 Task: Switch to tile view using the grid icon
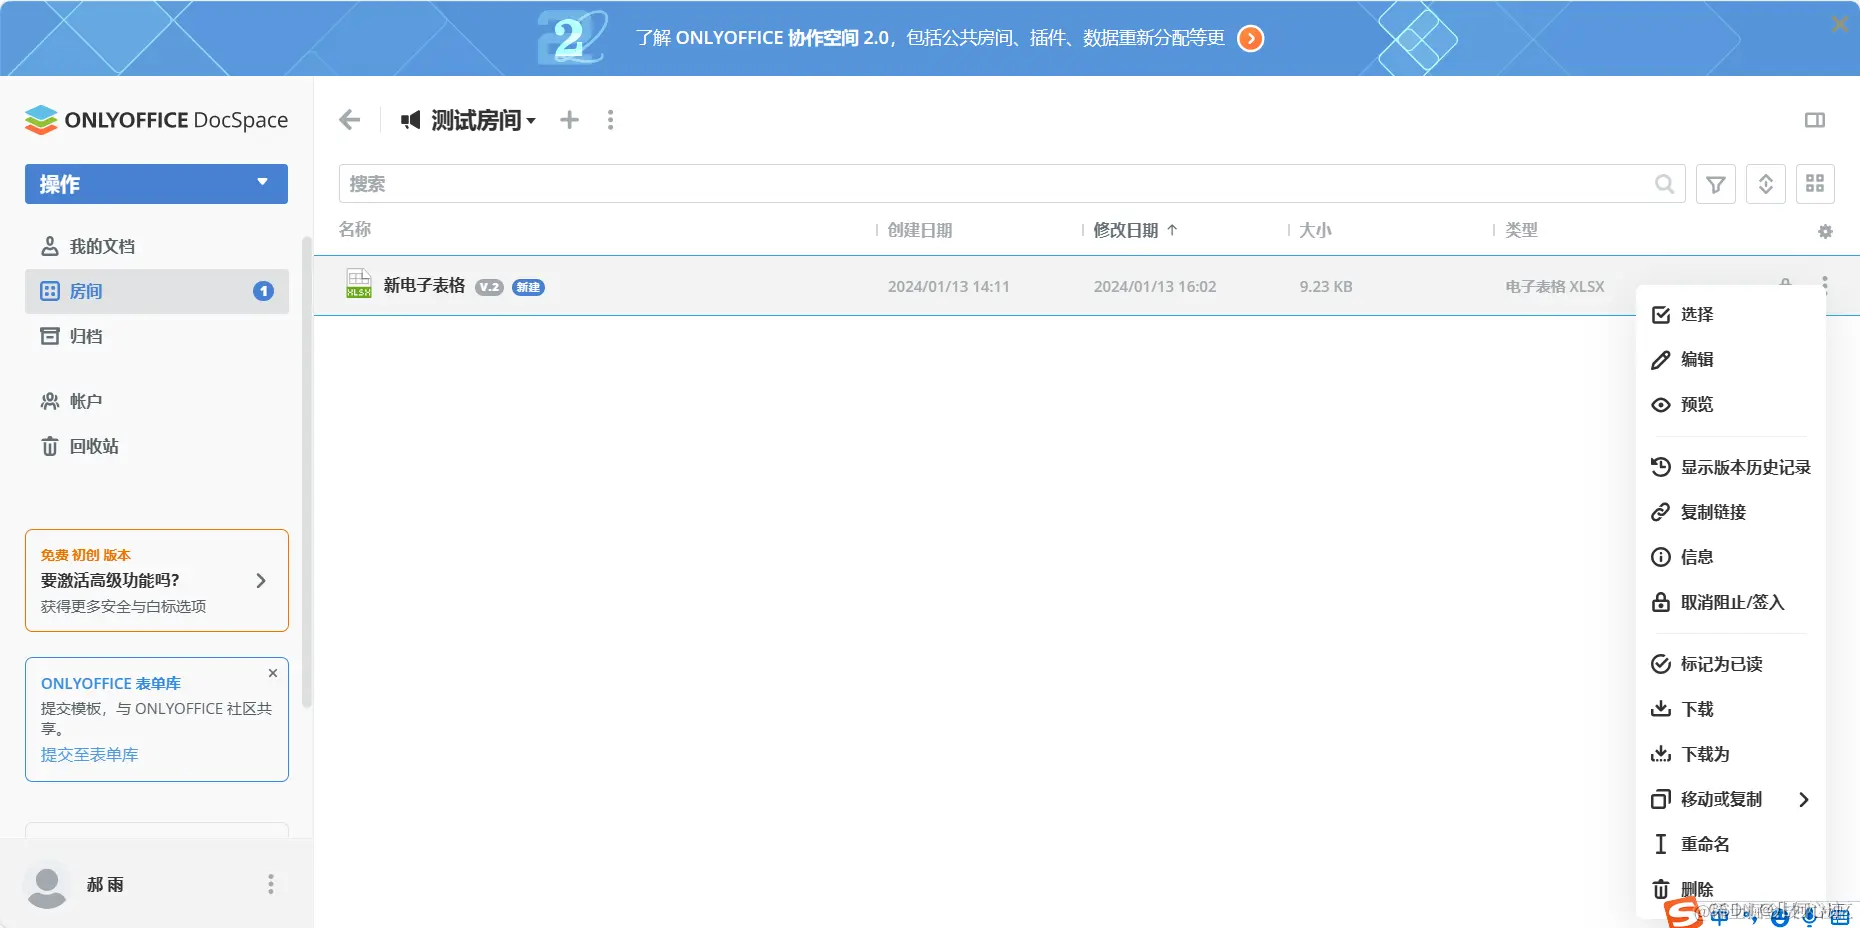click(1816, 183)
